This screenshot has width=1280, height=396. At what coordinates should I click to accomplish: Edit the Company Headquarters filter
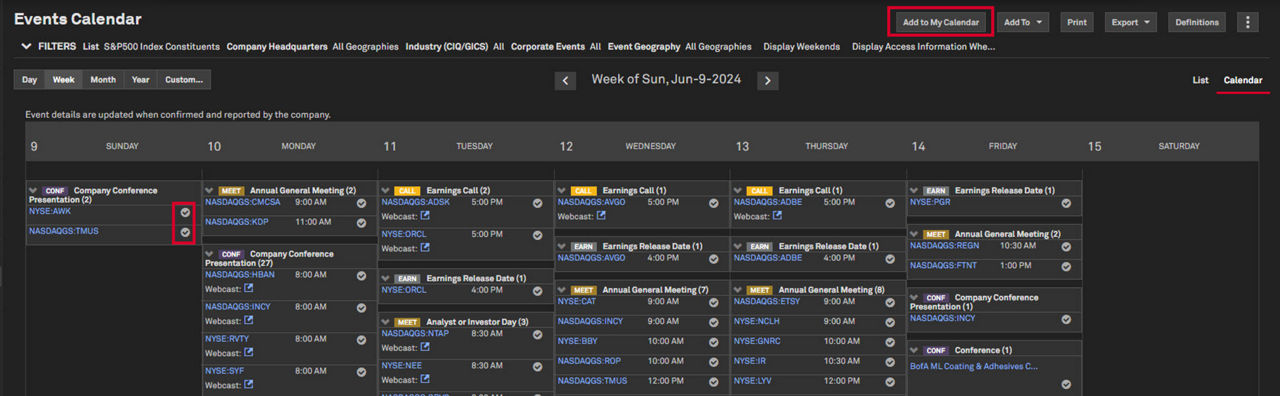click(312, 46)
